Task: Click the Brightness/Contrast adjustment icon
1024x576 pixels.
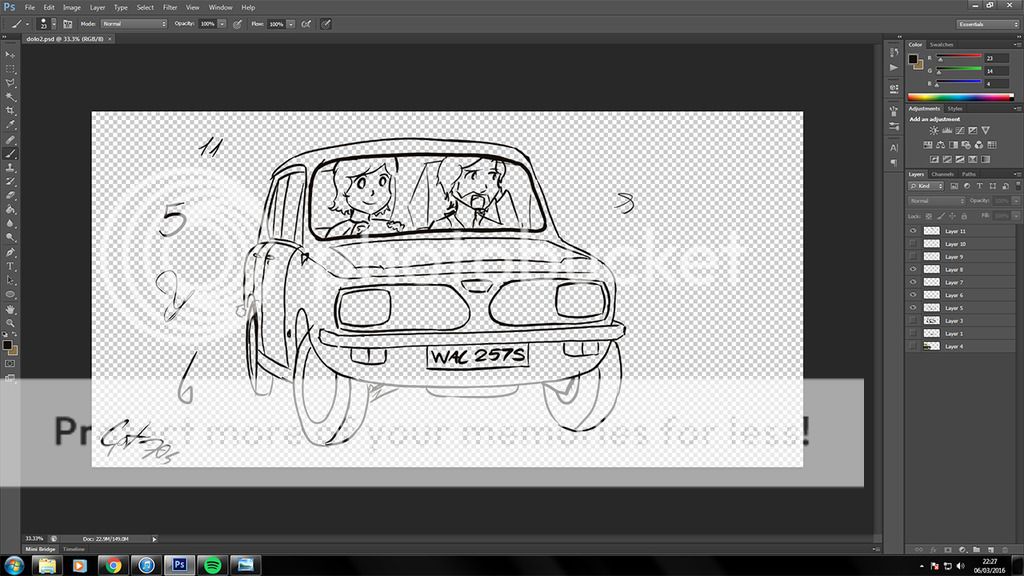Action: [x=933, y=131]
